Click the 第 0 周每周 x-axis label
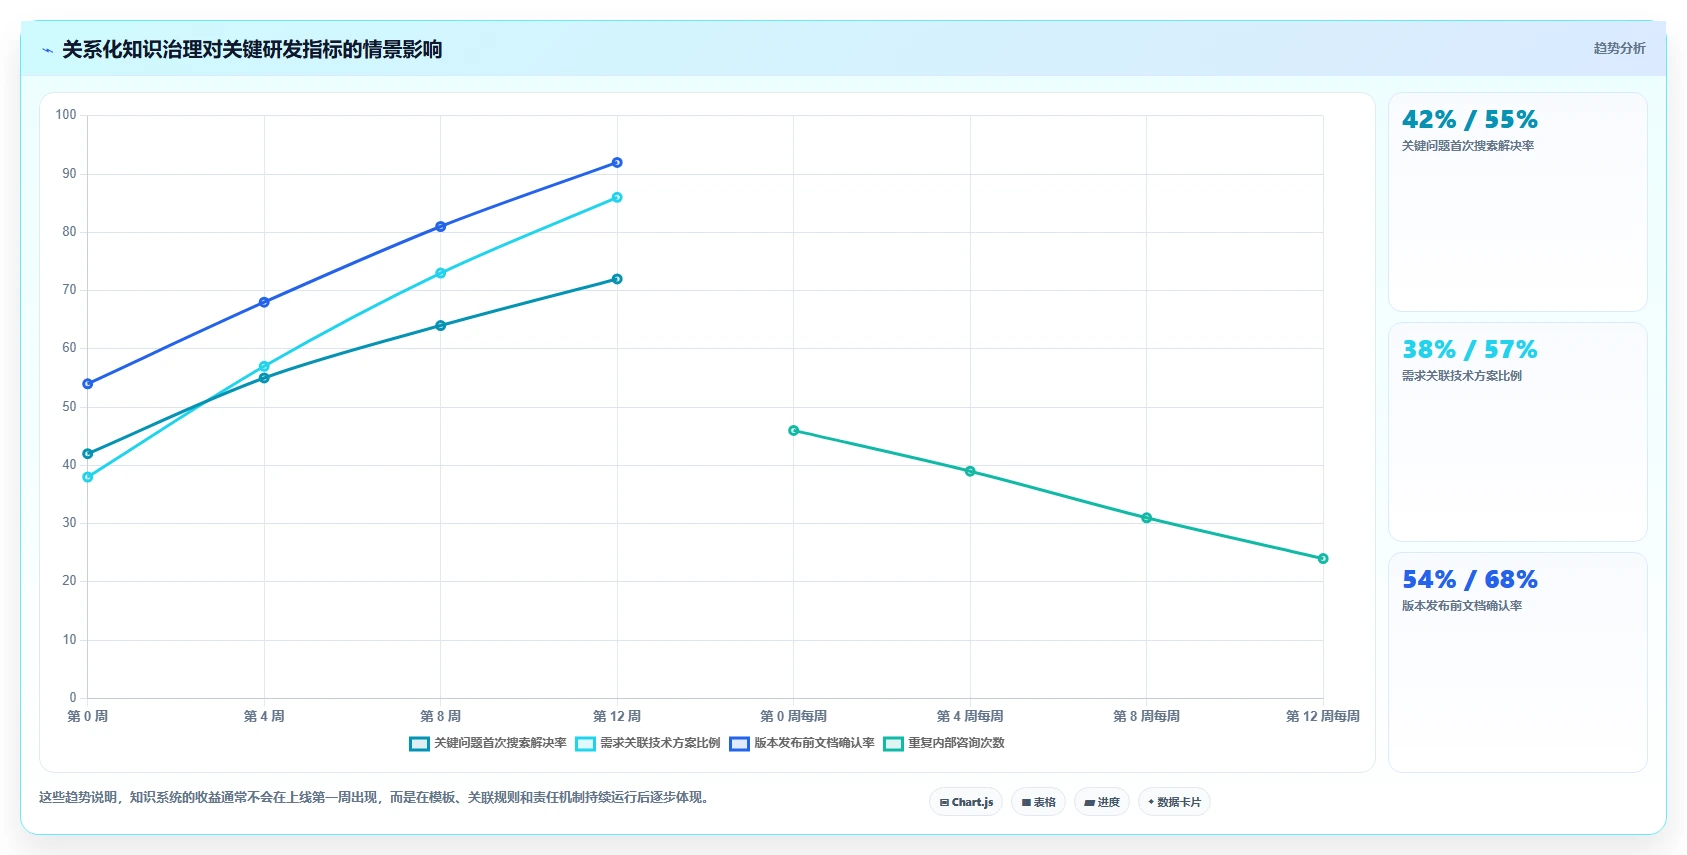The height and width of the screenshot is (855, 1687). tap(794, 716)
